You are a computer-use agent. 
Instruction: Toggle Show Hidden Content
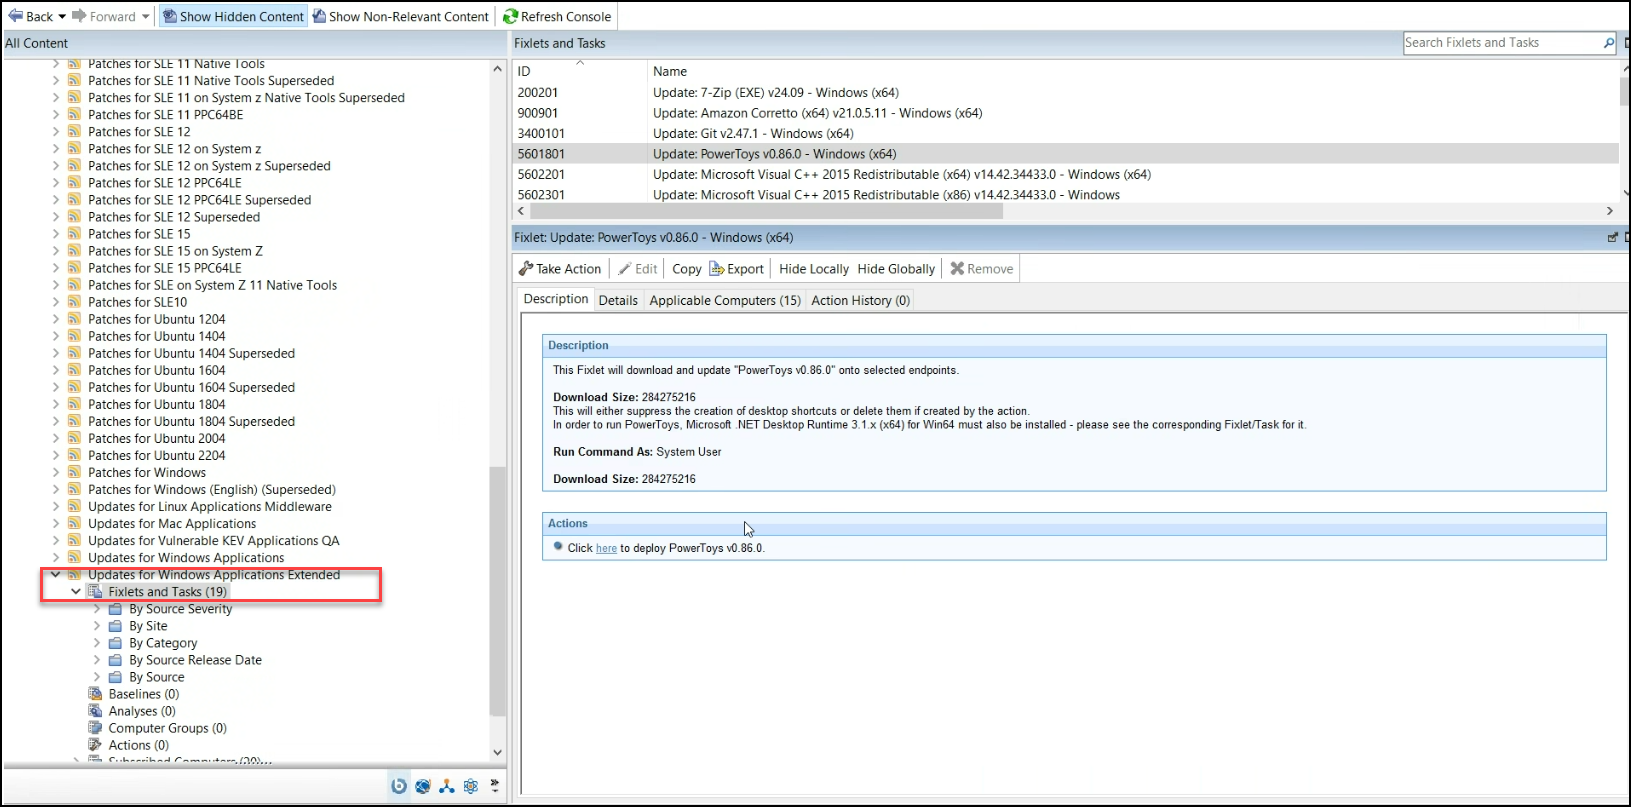tap(233, 17)
